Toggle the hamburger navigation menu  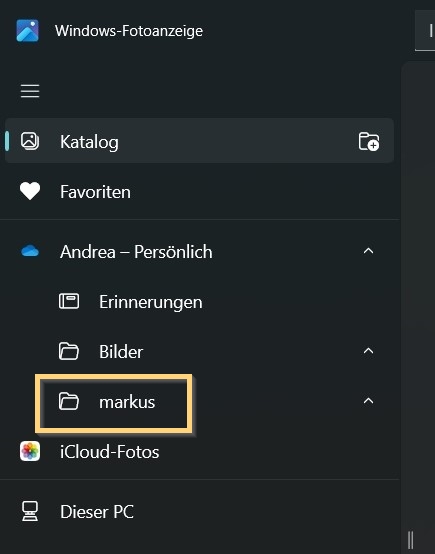(x=30, y=91)
